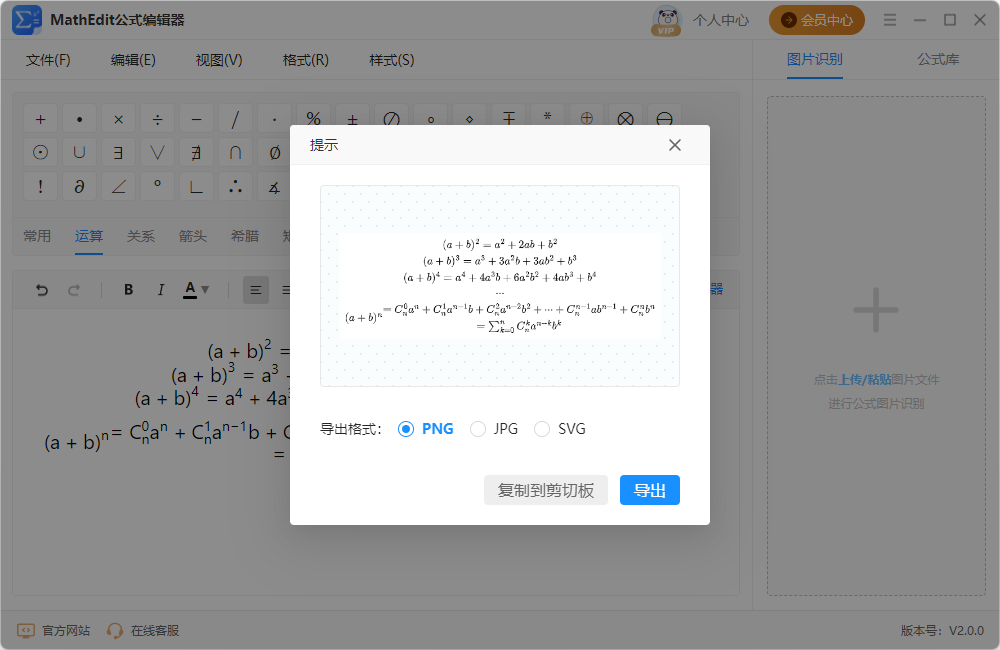
Task: Insert the partial derivative symbol
Action: pos(79,186)
